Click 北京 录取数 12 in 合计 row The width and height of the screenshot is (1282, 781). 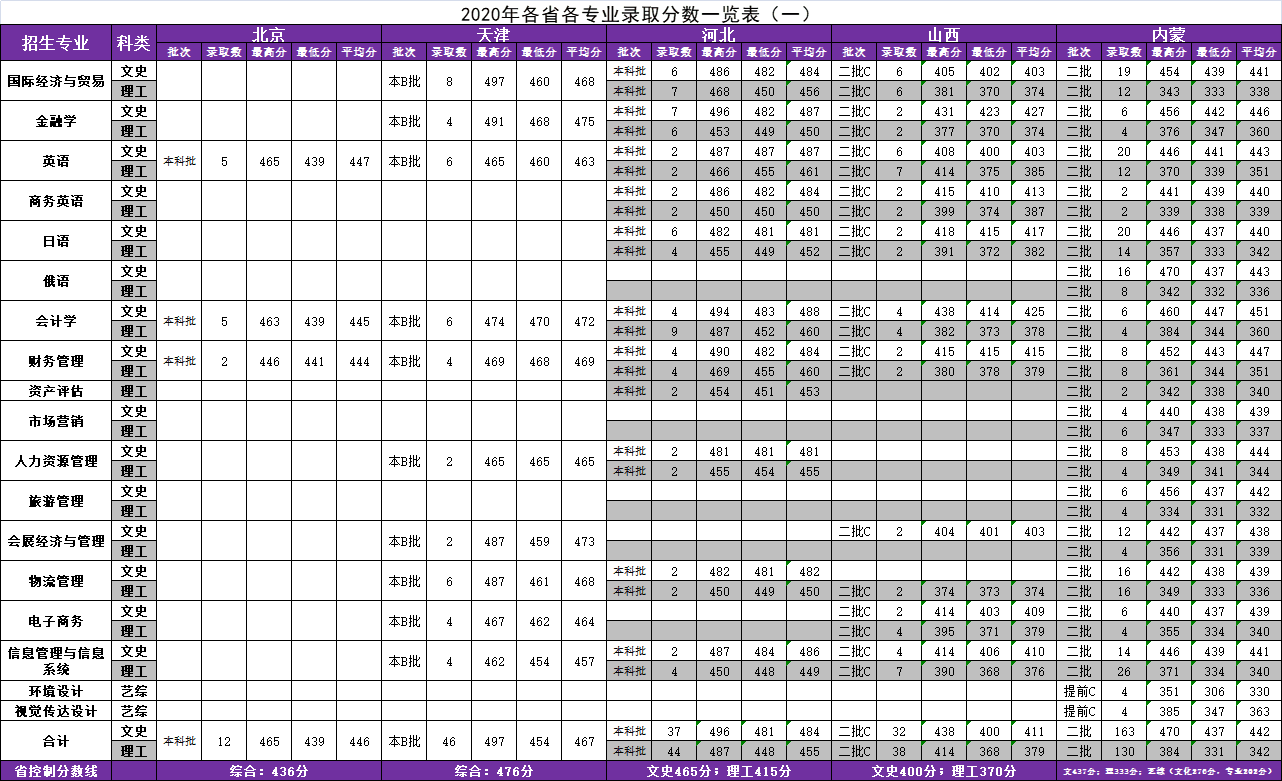click(x=224, y=741)
